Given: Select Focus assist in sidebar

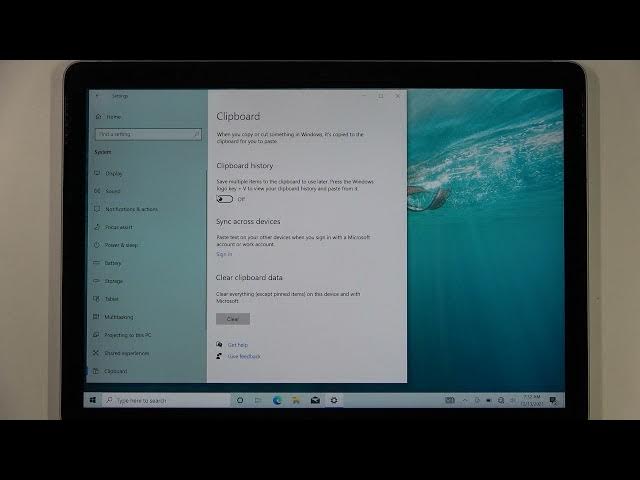Looking at the screenshot, I should pos(119,227).
